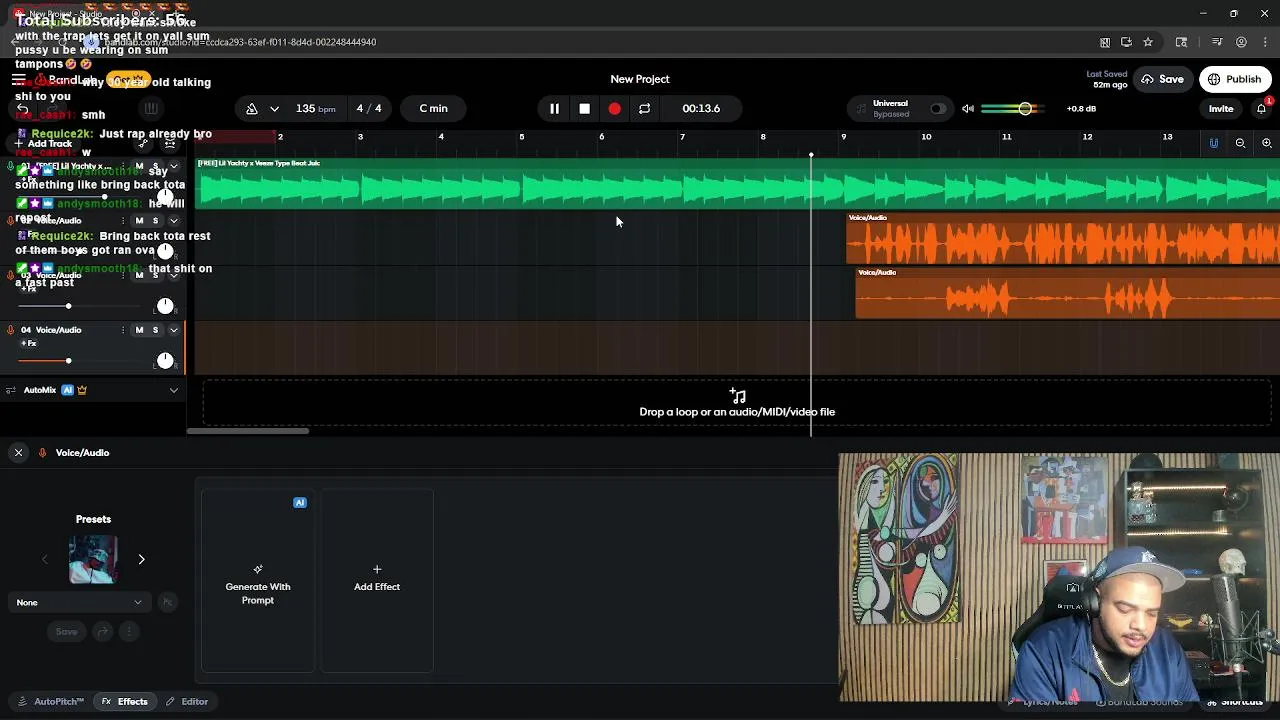This screenshot has height=720, width=1280.
Task: Adjust track 04 volume slider
Action: [x=68, y=360]
